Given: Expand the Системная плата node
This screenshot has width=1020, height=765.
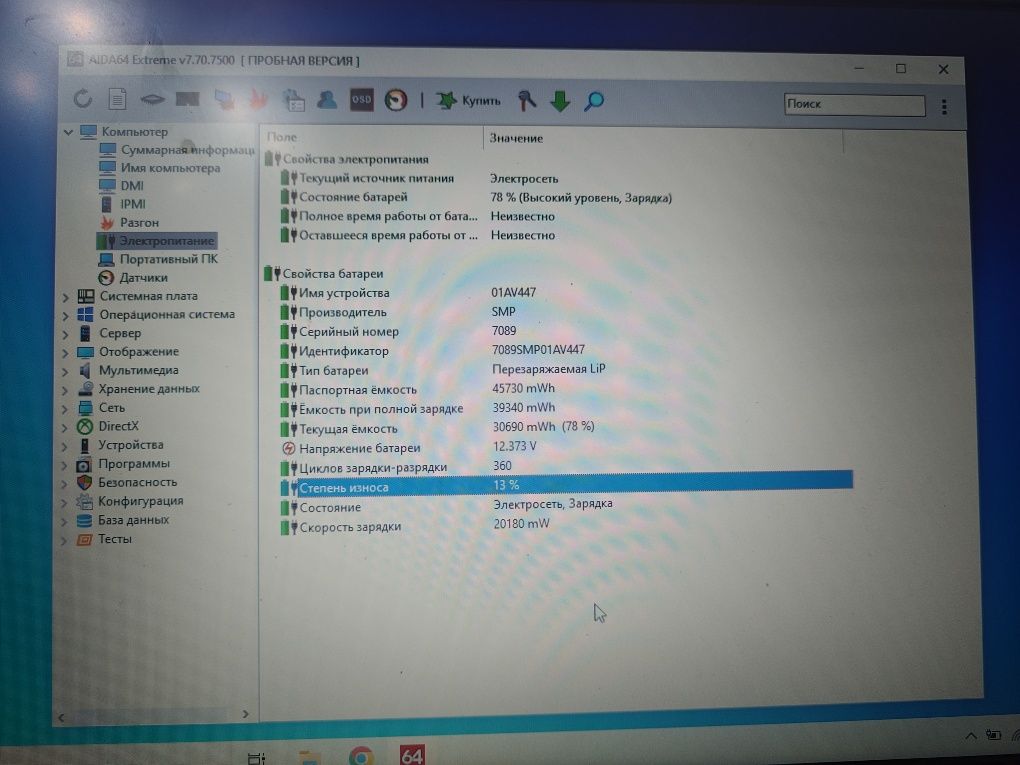Looking at the screenshot, I should point(65,297).
